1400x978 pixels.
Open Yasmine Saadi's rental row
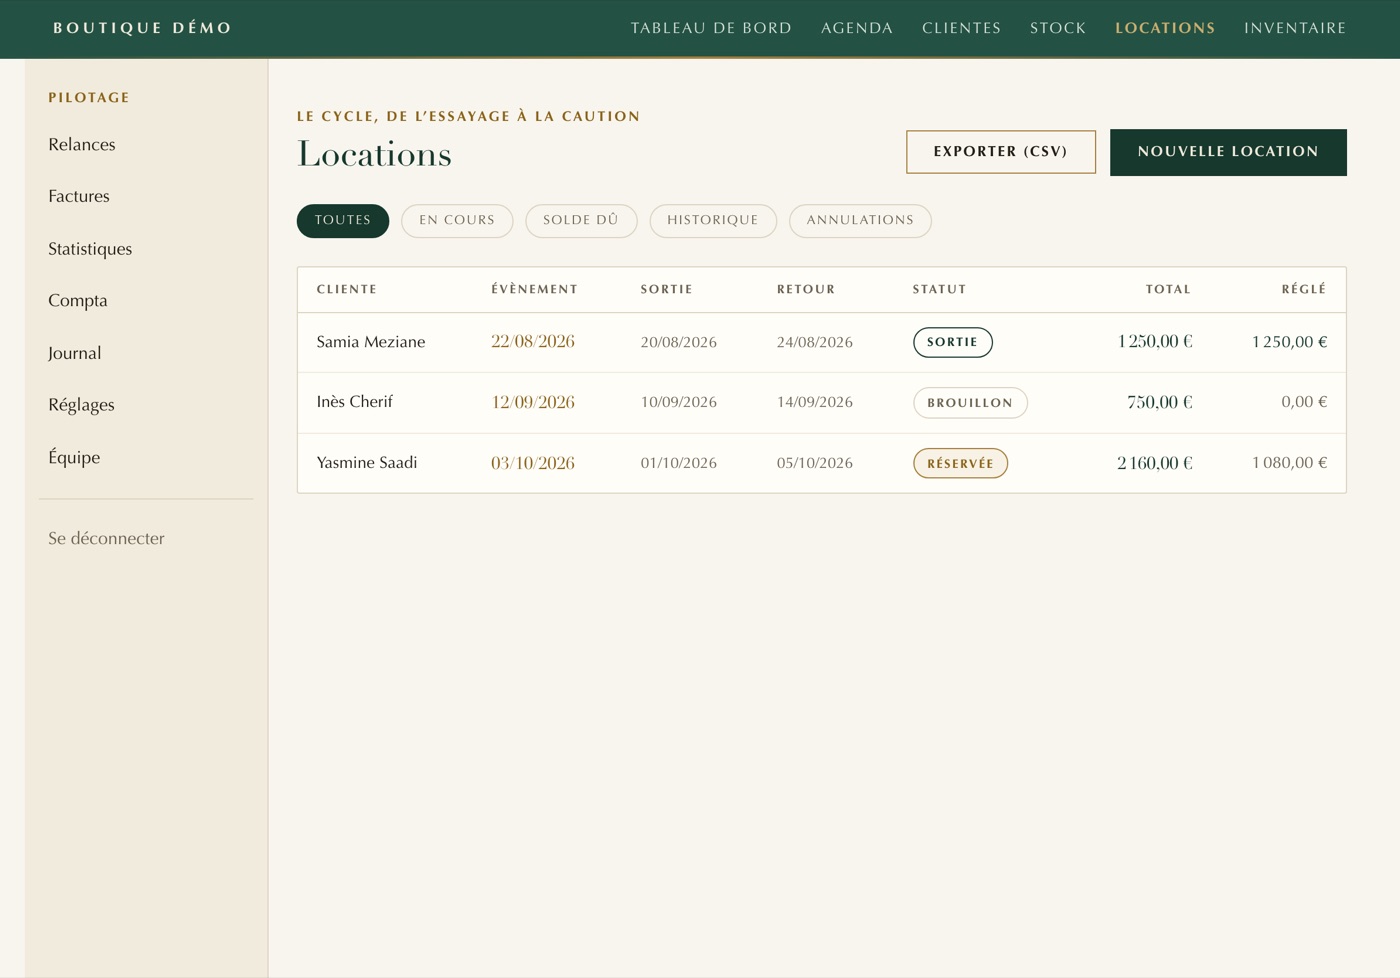pos(822,463)
